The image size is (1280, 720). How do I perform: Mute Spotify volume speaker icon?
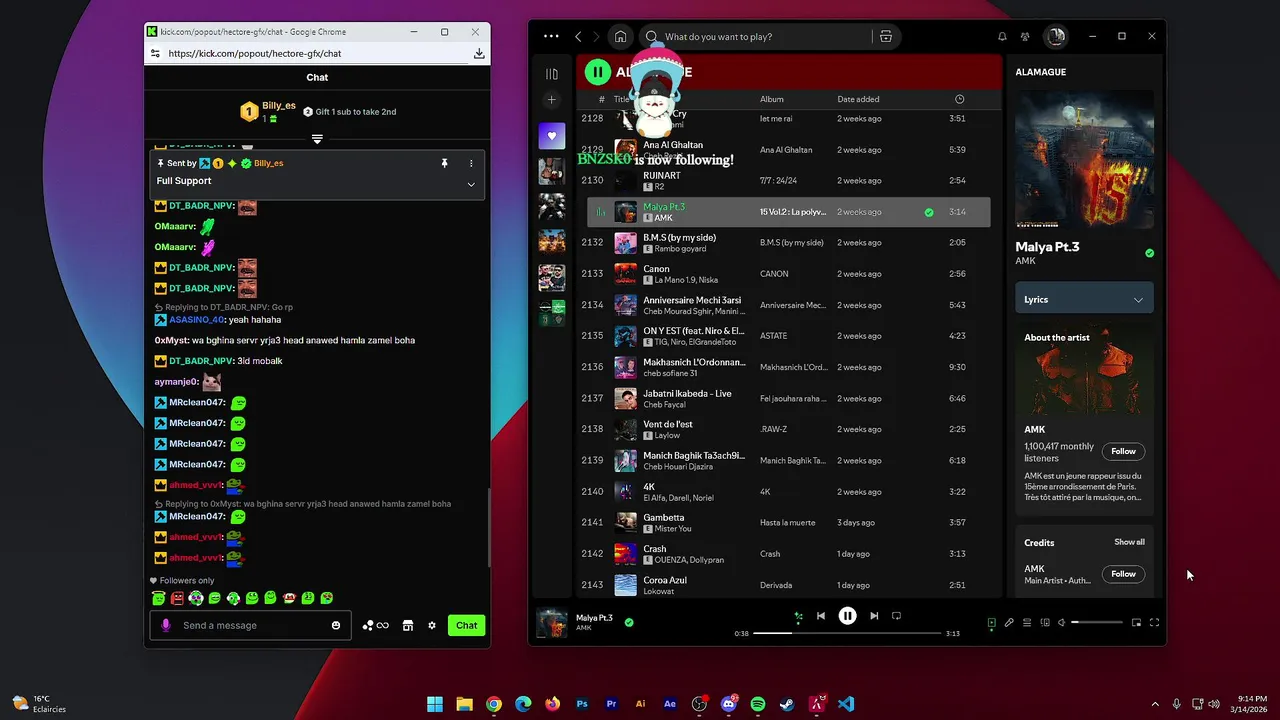1062,623
